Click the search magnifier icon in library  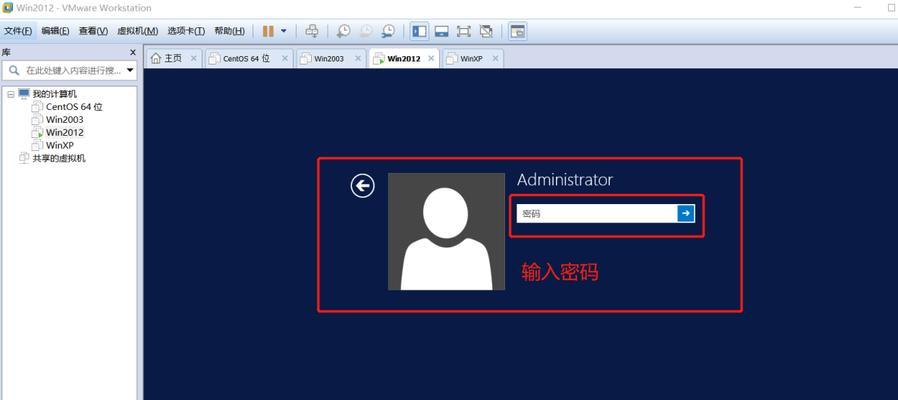pyautogui.click(x=14, y=70)
